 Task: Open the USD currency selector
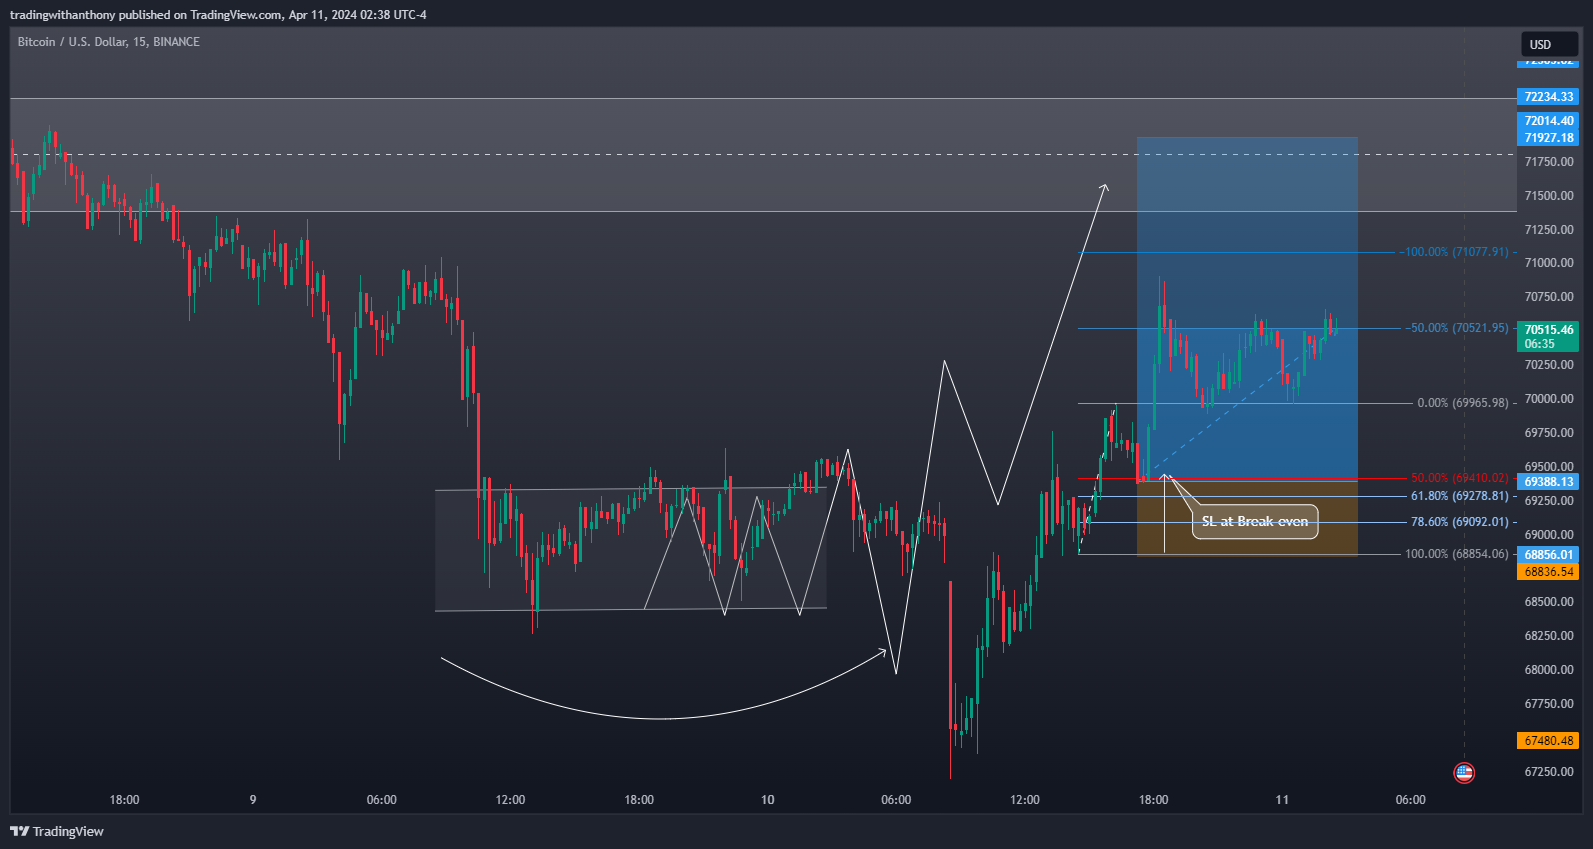1549,44
